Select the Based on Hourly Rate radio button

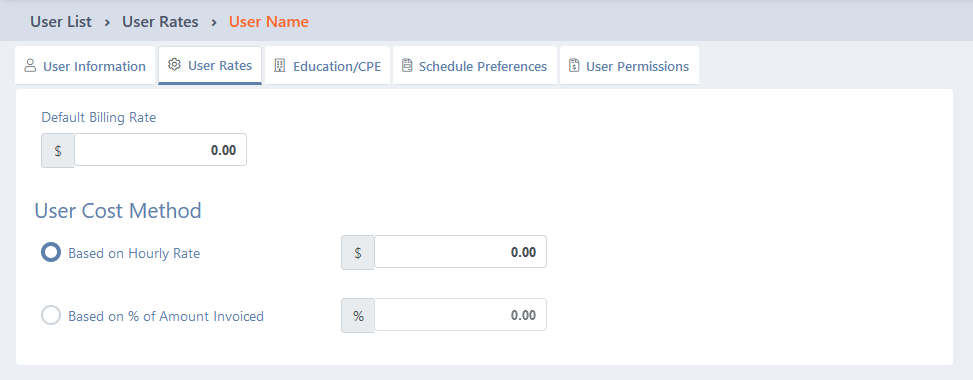(51, 252)
